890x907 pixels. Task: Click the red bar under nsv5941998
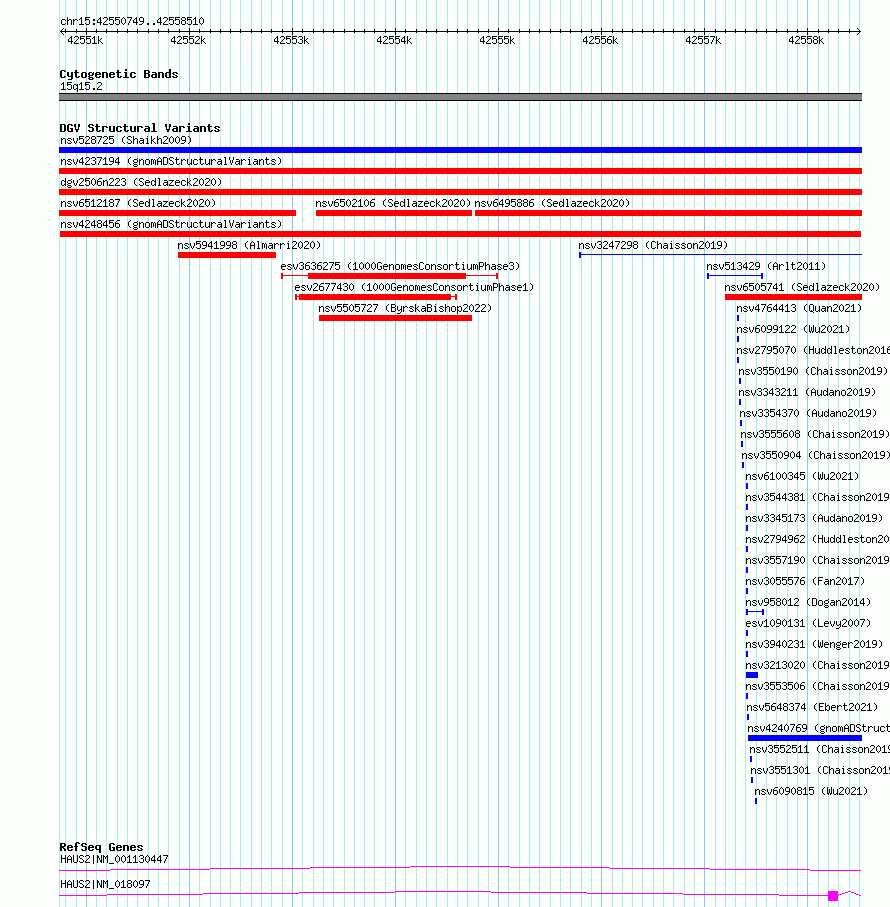click(x=227, y=255)
